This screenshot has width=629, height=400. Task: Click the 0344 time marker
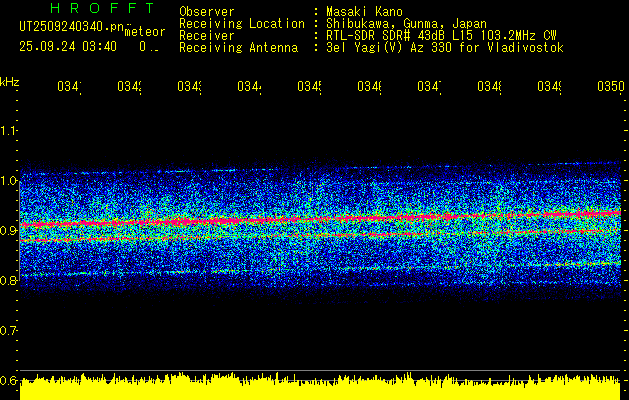[x=250, y=86]
